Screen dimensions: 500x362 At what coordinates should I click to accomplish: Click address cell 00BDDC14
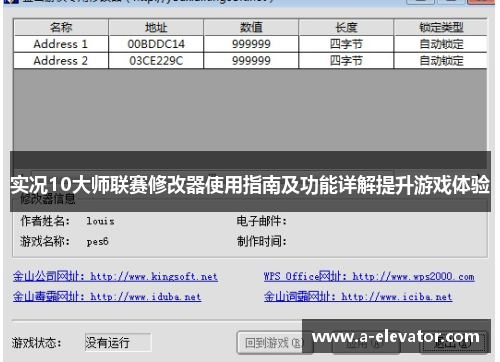click(x=156, y=44)
